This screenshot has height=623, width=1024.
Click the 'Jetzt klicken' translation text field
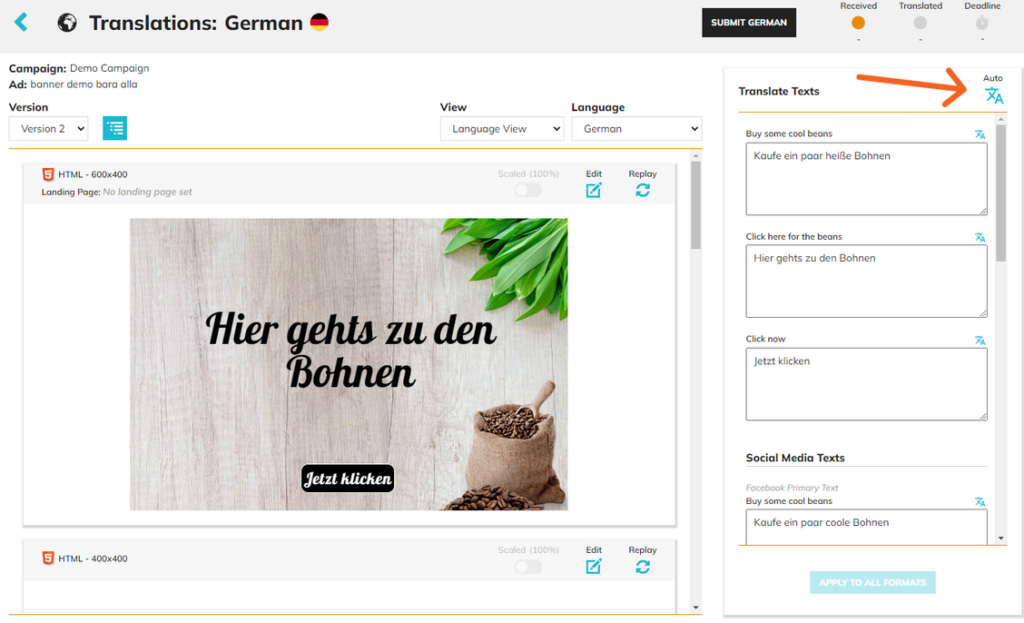point(867,384)
